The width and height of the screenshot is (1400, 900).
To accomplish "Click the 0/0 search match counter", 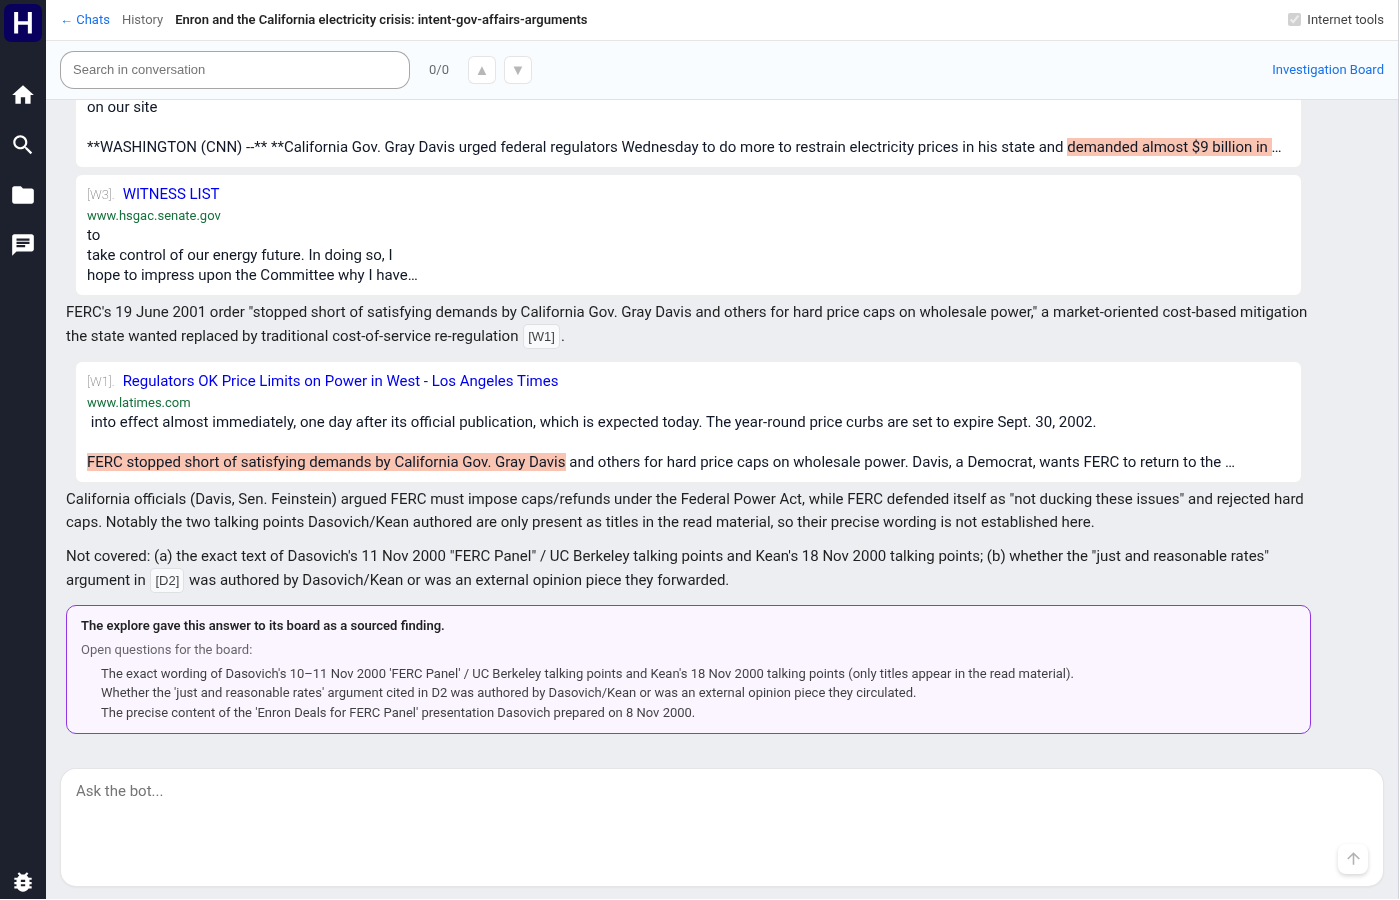I will (x=439, y=70).
